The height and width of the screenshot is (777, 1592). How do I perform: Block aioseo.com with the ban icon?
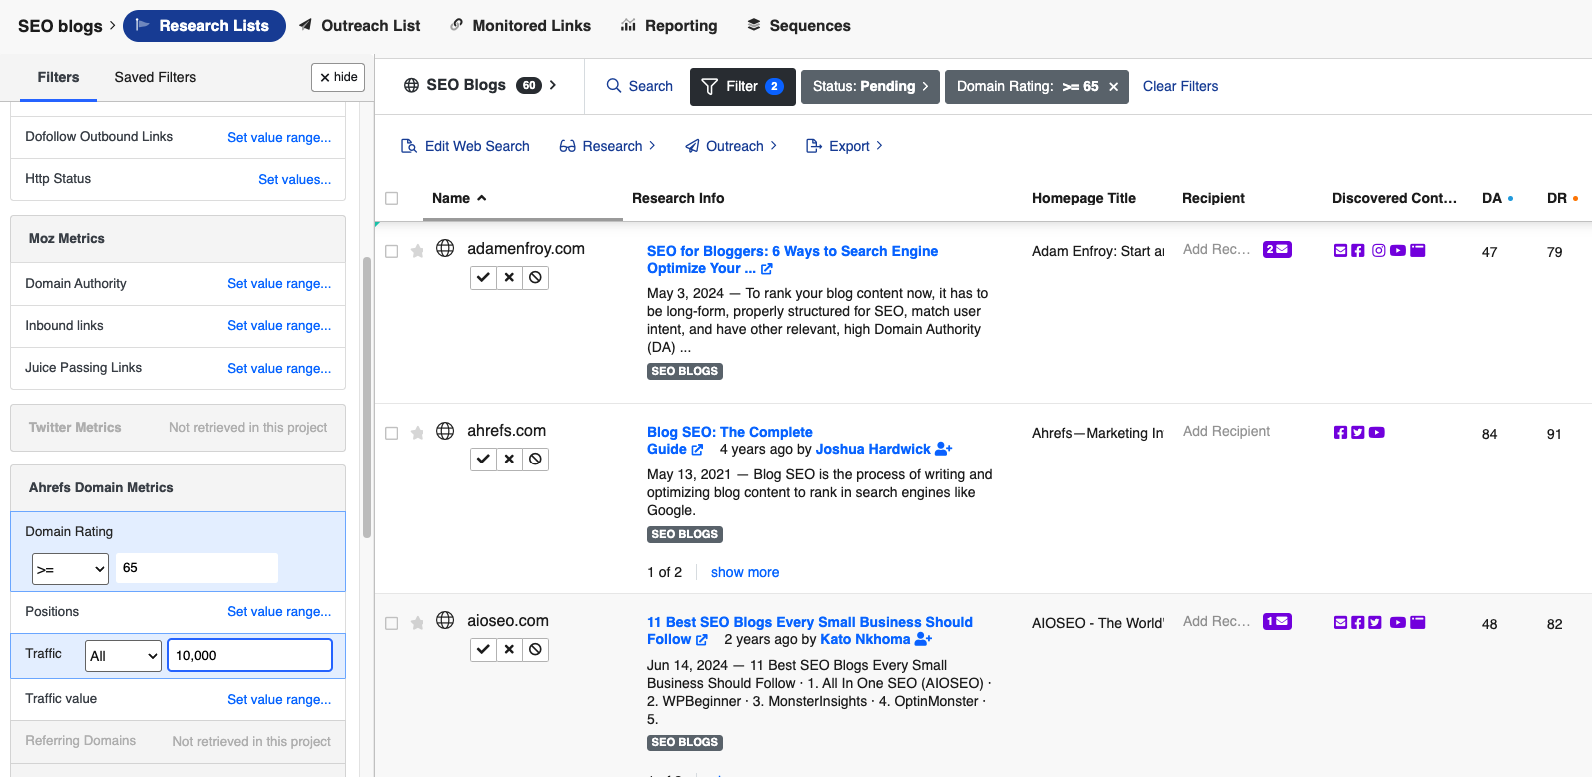tap(536, 649)
